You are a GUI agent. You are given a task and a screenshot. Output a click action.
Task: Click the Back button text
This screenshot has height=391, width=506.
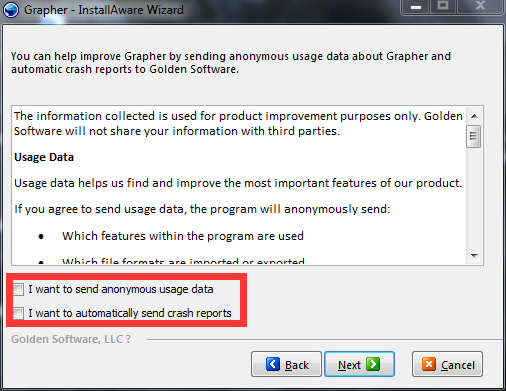point(297,365)
